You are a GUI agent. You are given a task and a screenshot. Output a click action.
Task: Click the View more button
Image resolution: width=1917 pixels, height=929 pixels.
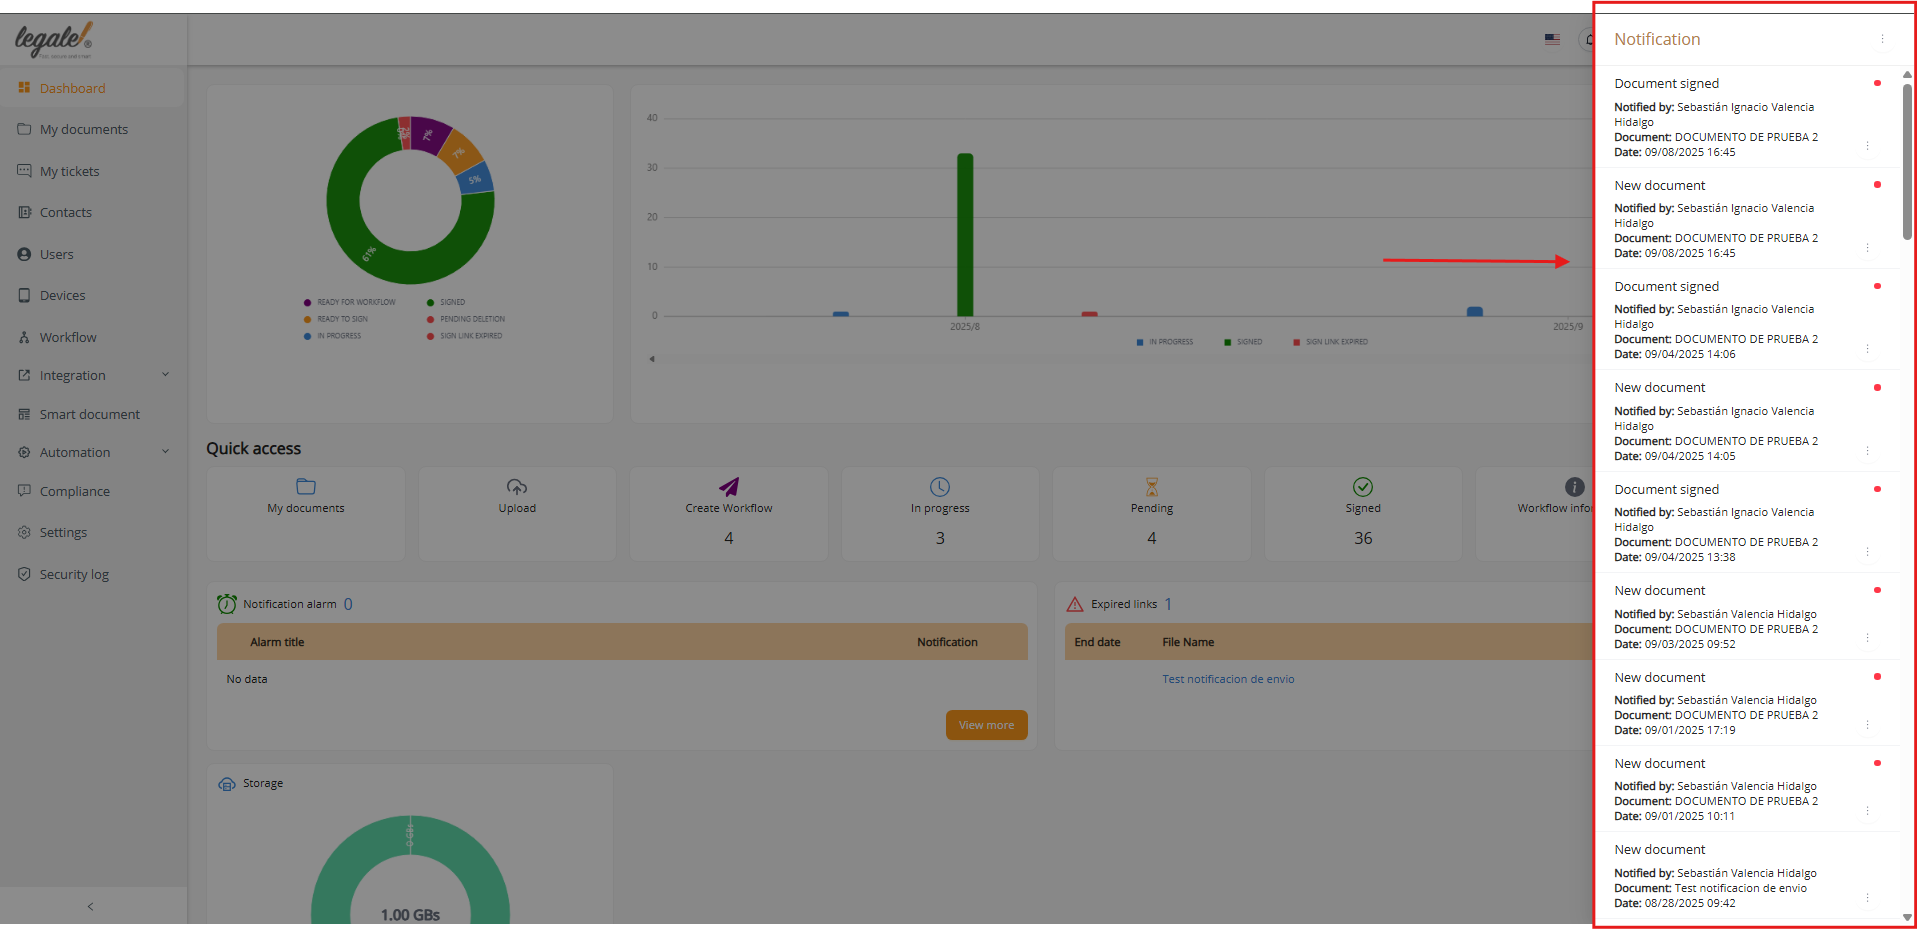pyautogui.click(x=987, y=725)
